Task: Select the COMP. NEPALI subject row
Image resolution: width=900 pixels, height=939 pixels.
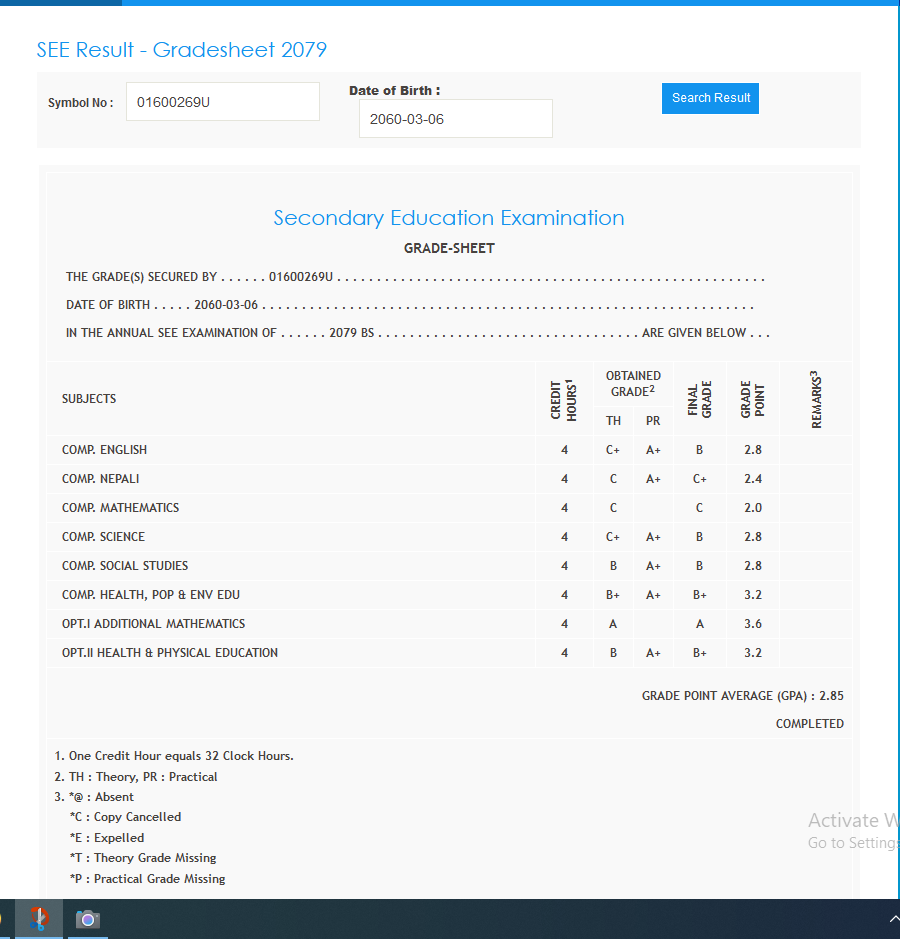Action: click(x=100, y=479)
